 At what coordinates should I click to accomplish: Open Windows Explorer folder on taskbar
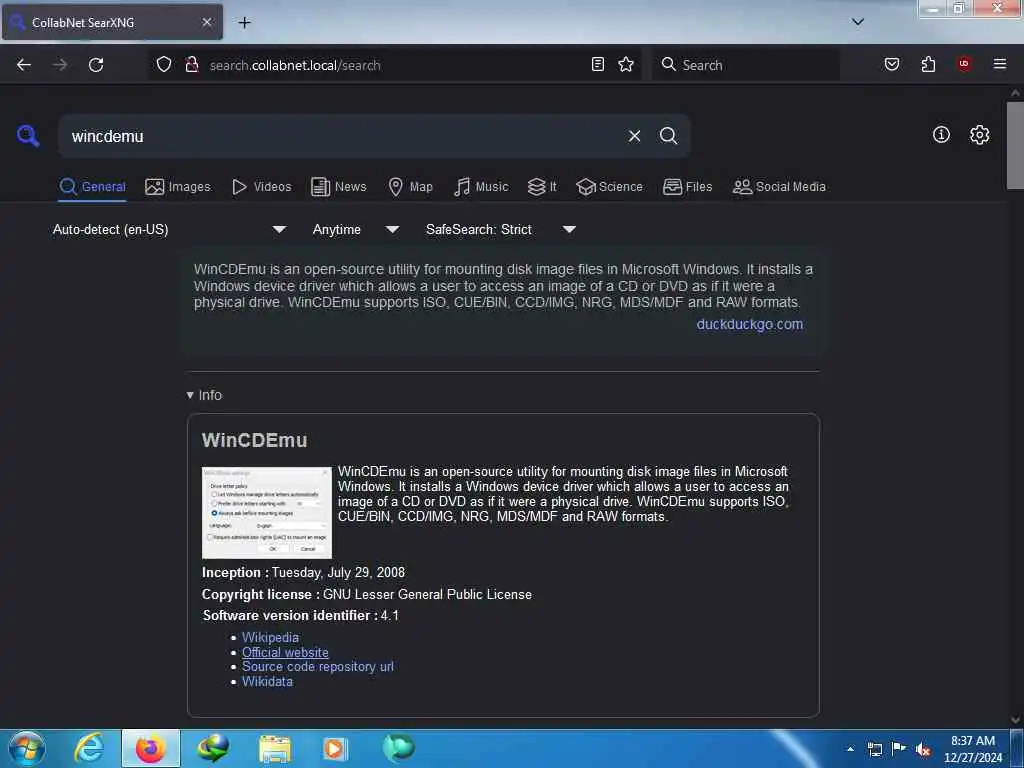click(x=275, y=748)
